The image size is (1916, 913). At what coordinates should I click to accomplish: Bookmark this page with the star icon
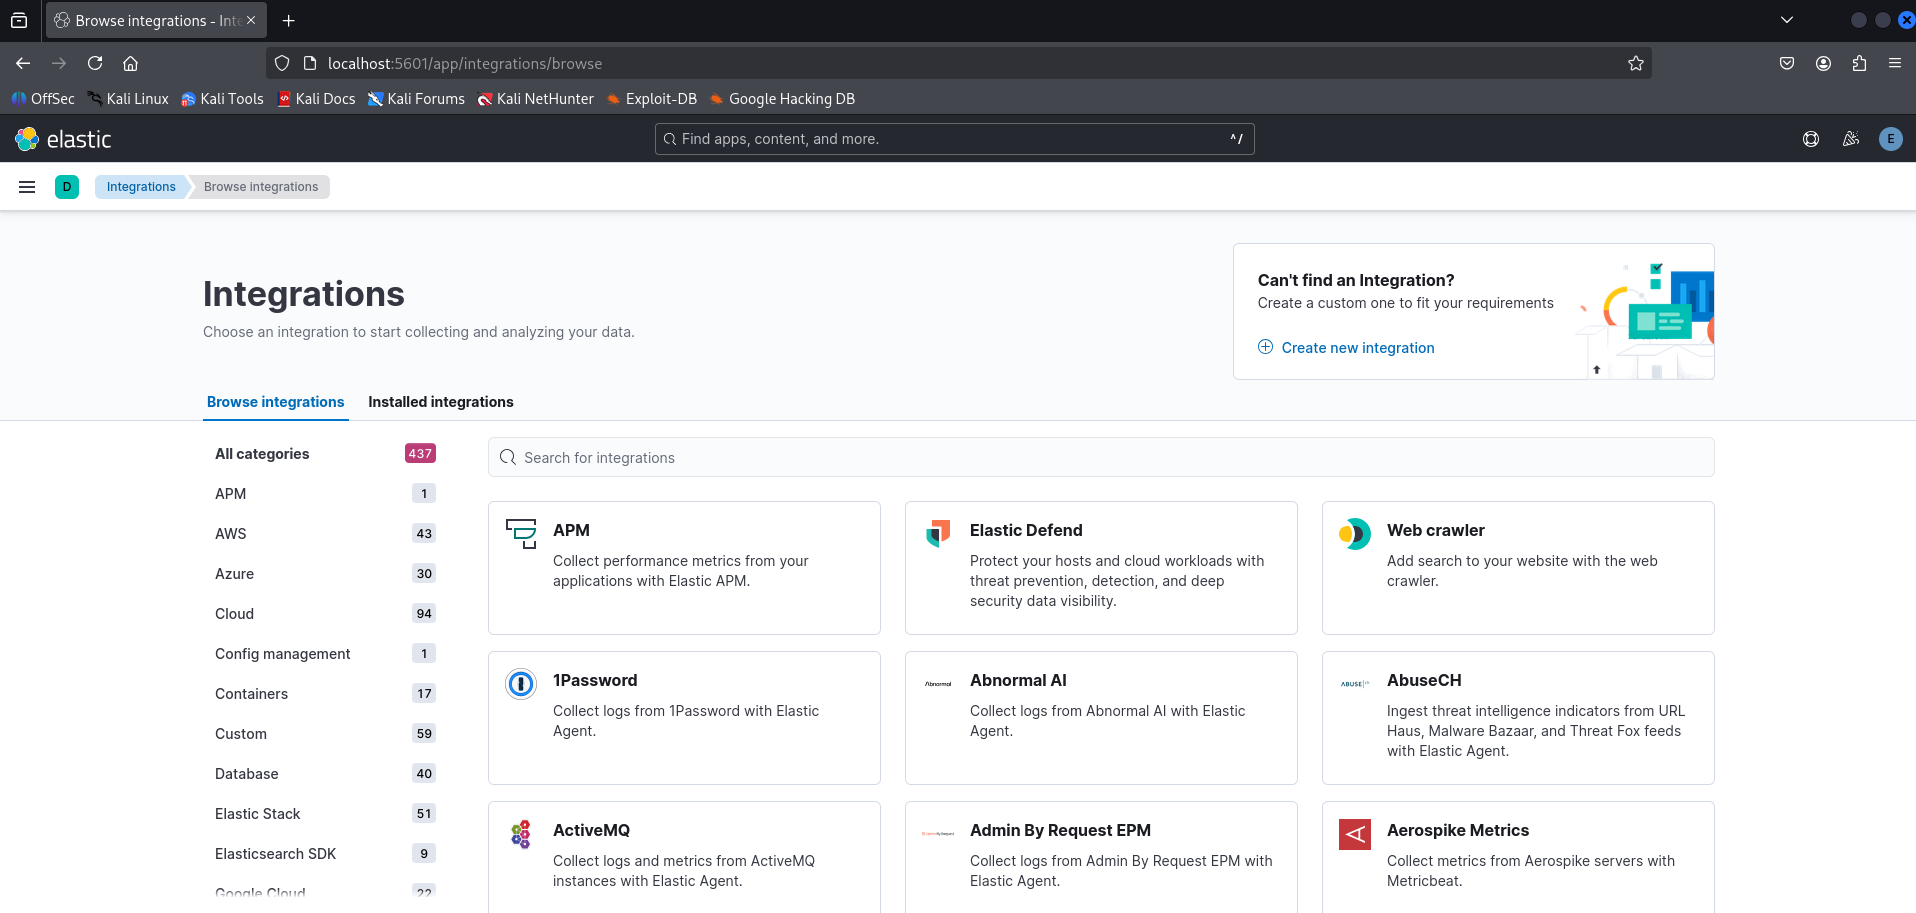point(1636,63)
